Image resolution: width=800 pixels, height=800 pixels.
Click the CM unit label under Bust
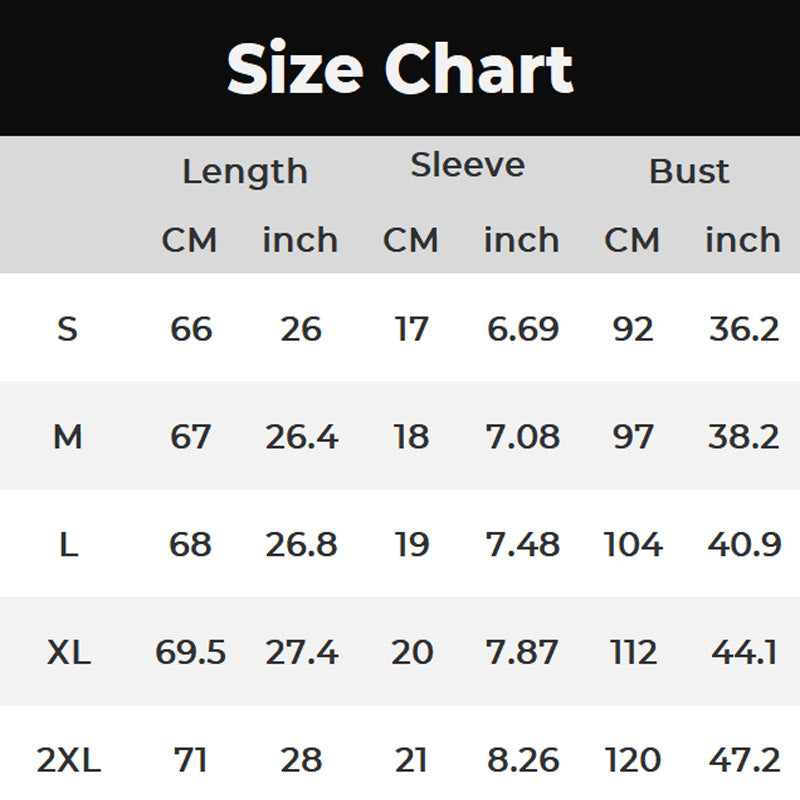pos(632,241)
